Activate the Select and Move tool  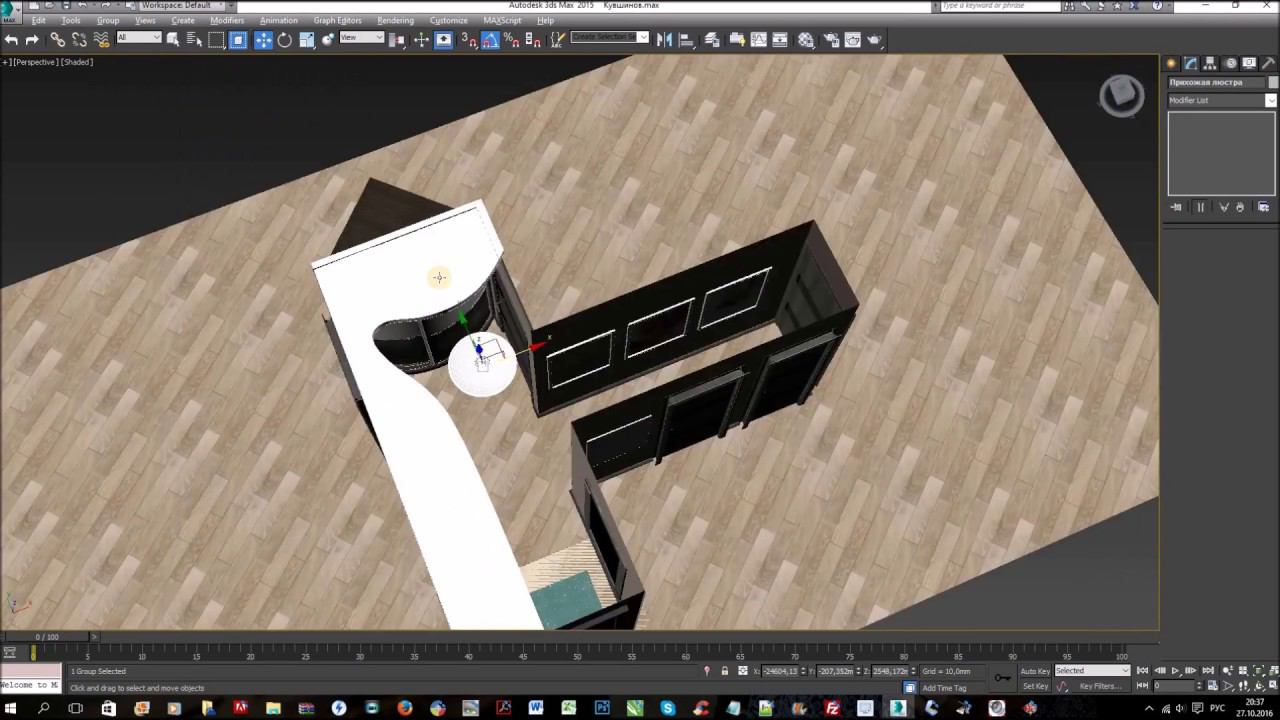click(x=263, y=40)
